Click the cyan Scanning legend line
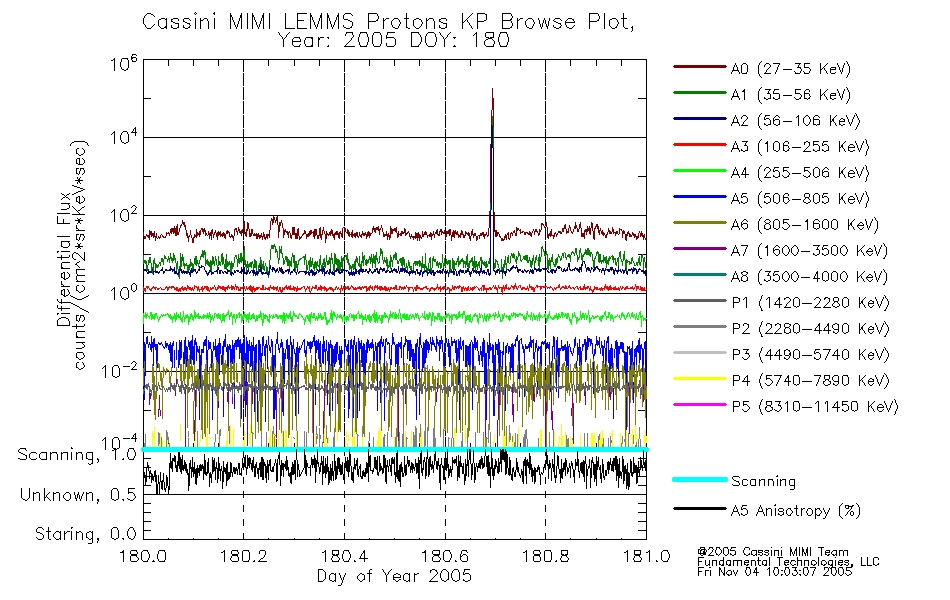Screen dimensions: 950x600 pos(700,479)
